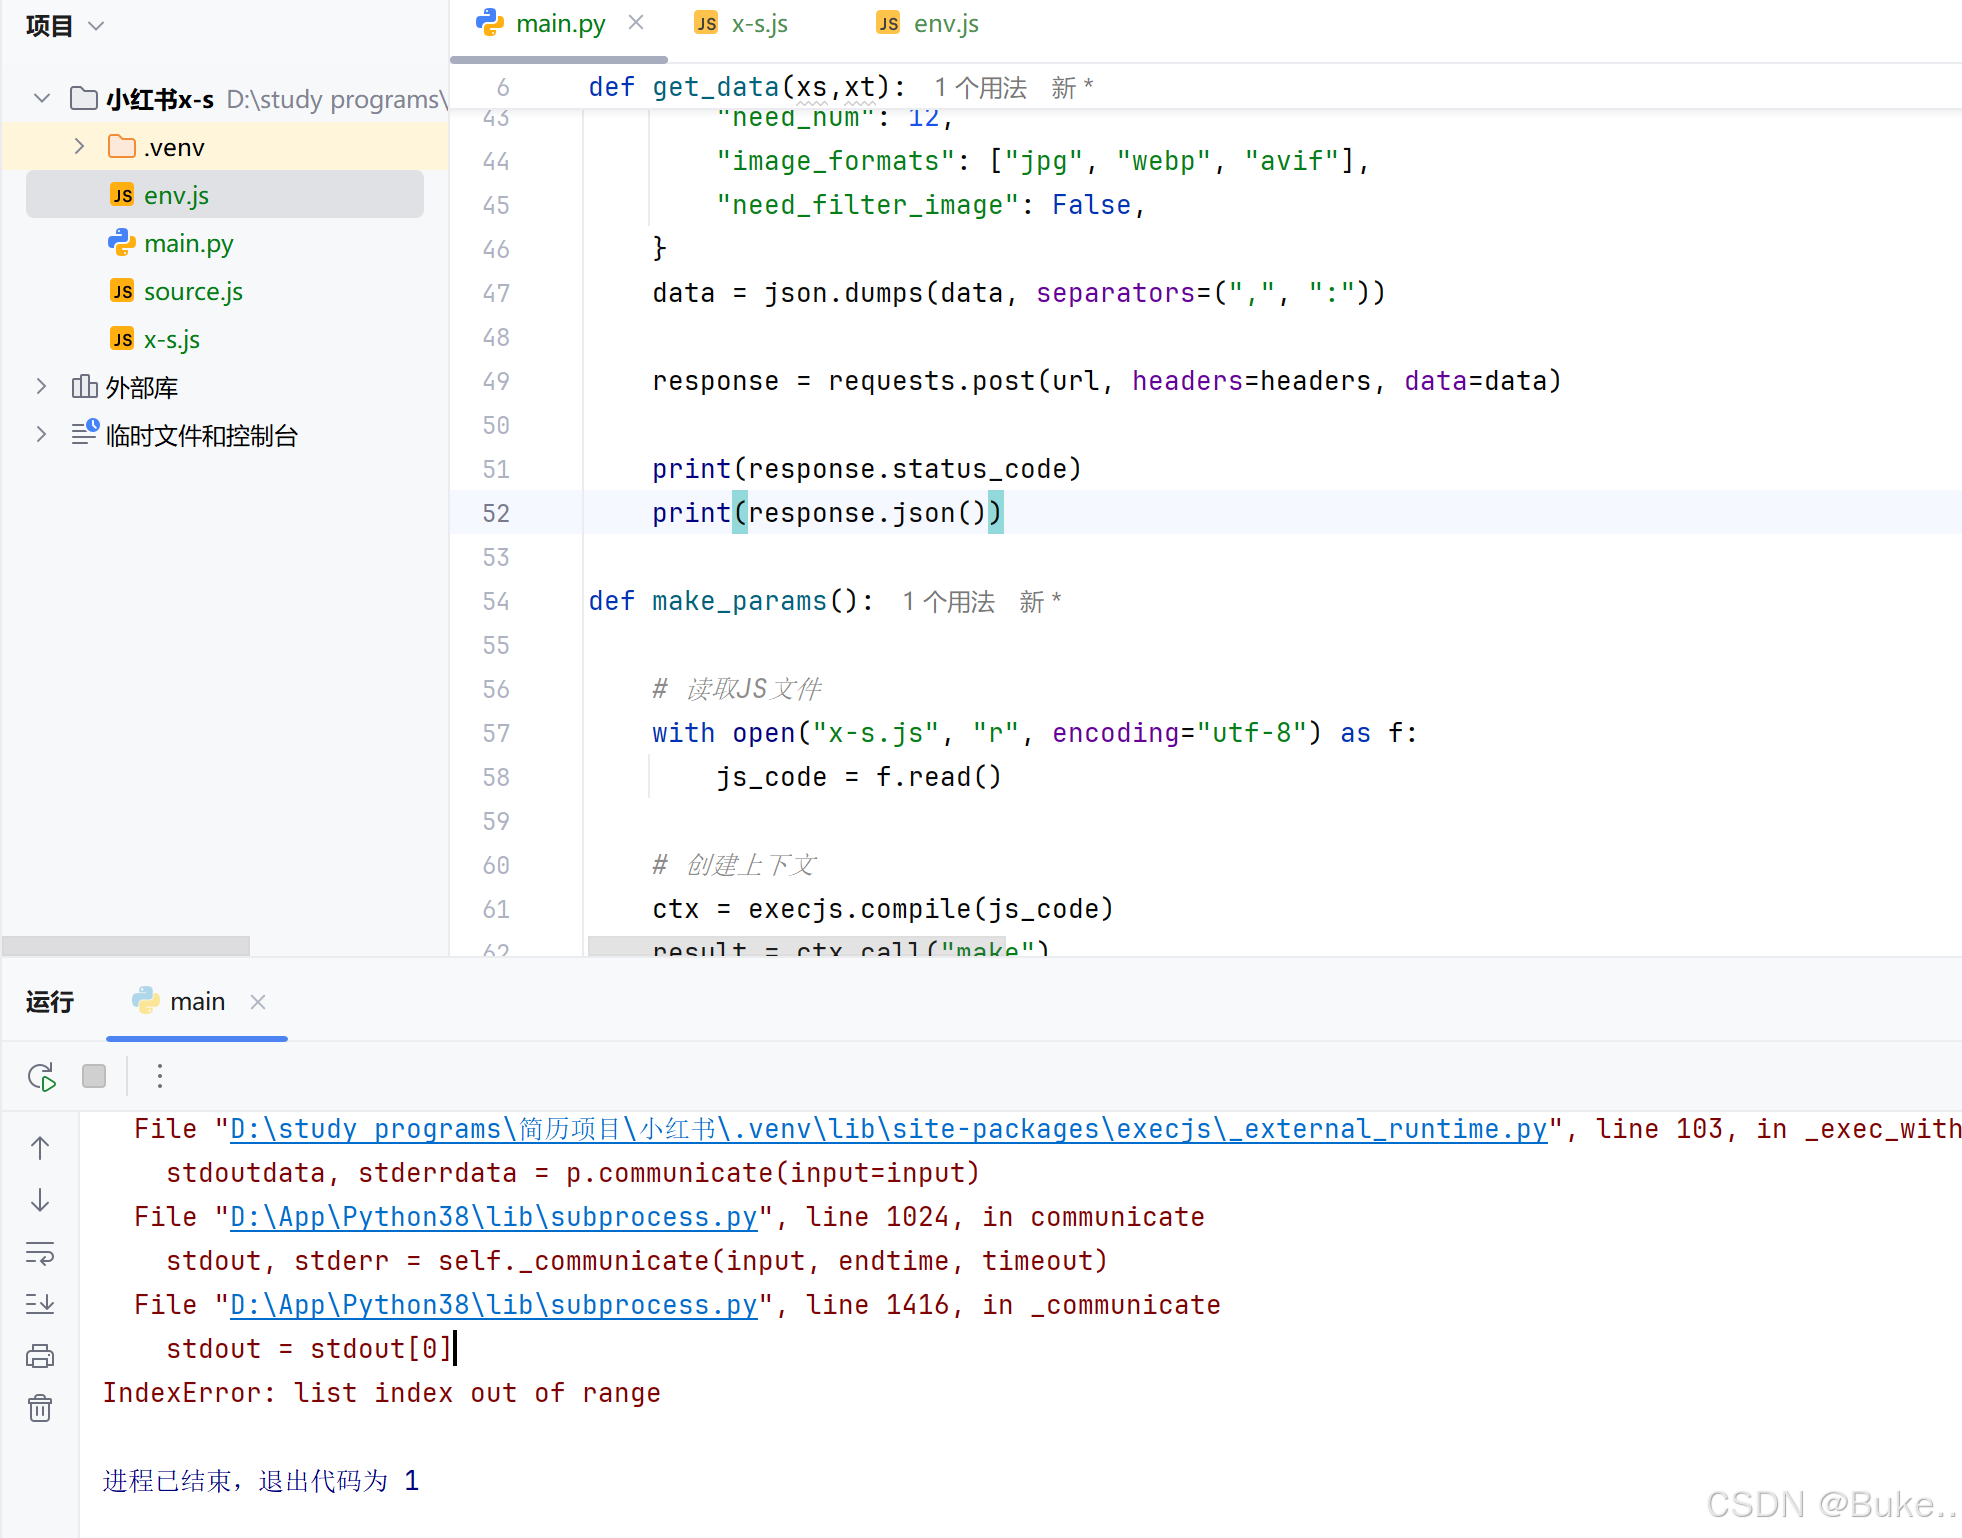
Task: Switch to the env.js editor tab
Action: tap(943, 22)
